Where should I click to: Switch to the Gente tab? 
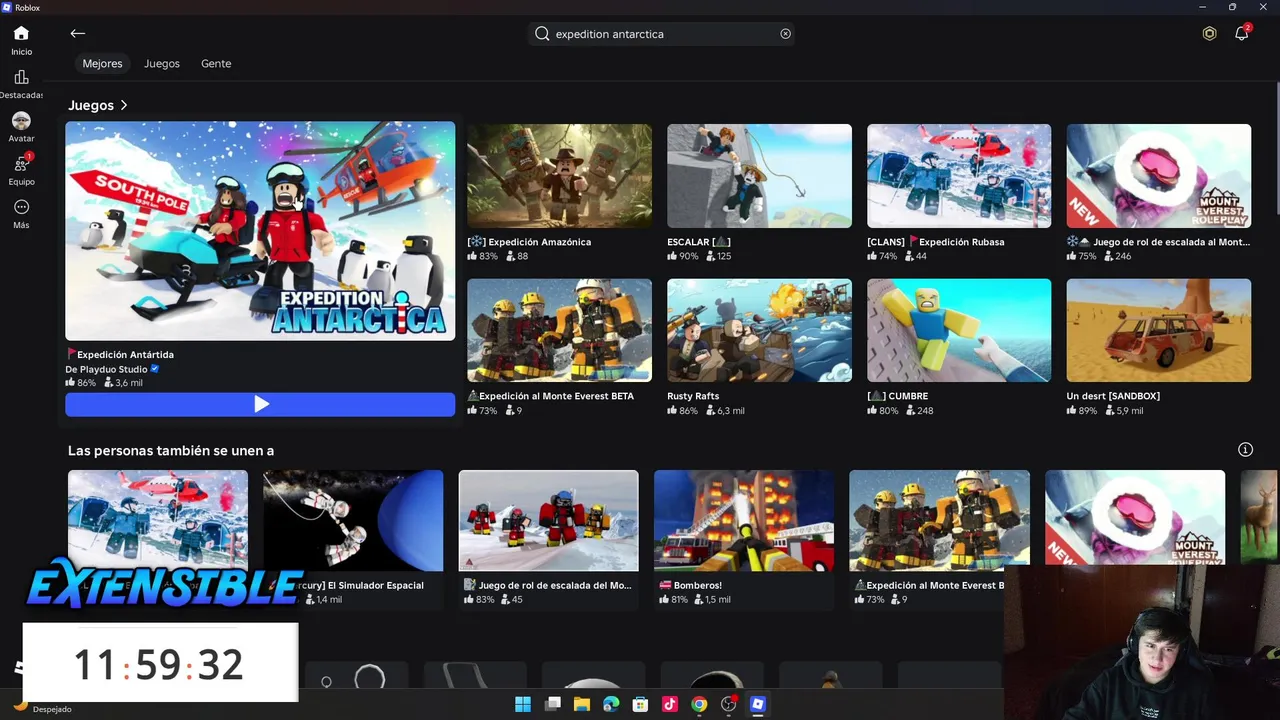[216, 64]
